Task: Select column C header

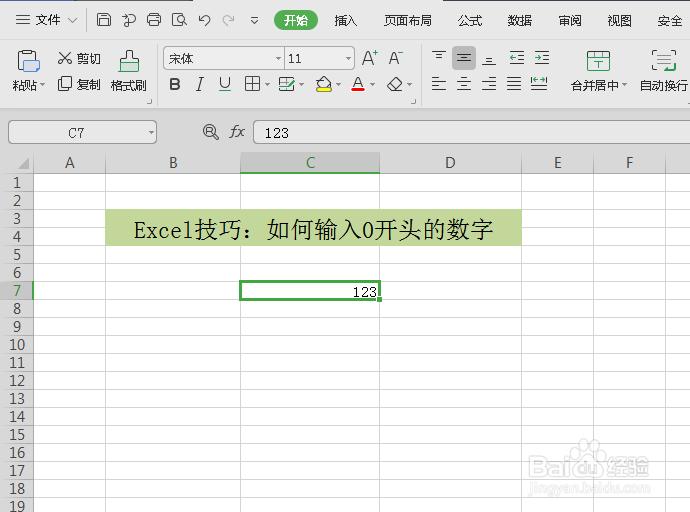Action: [x=310, y=163]
